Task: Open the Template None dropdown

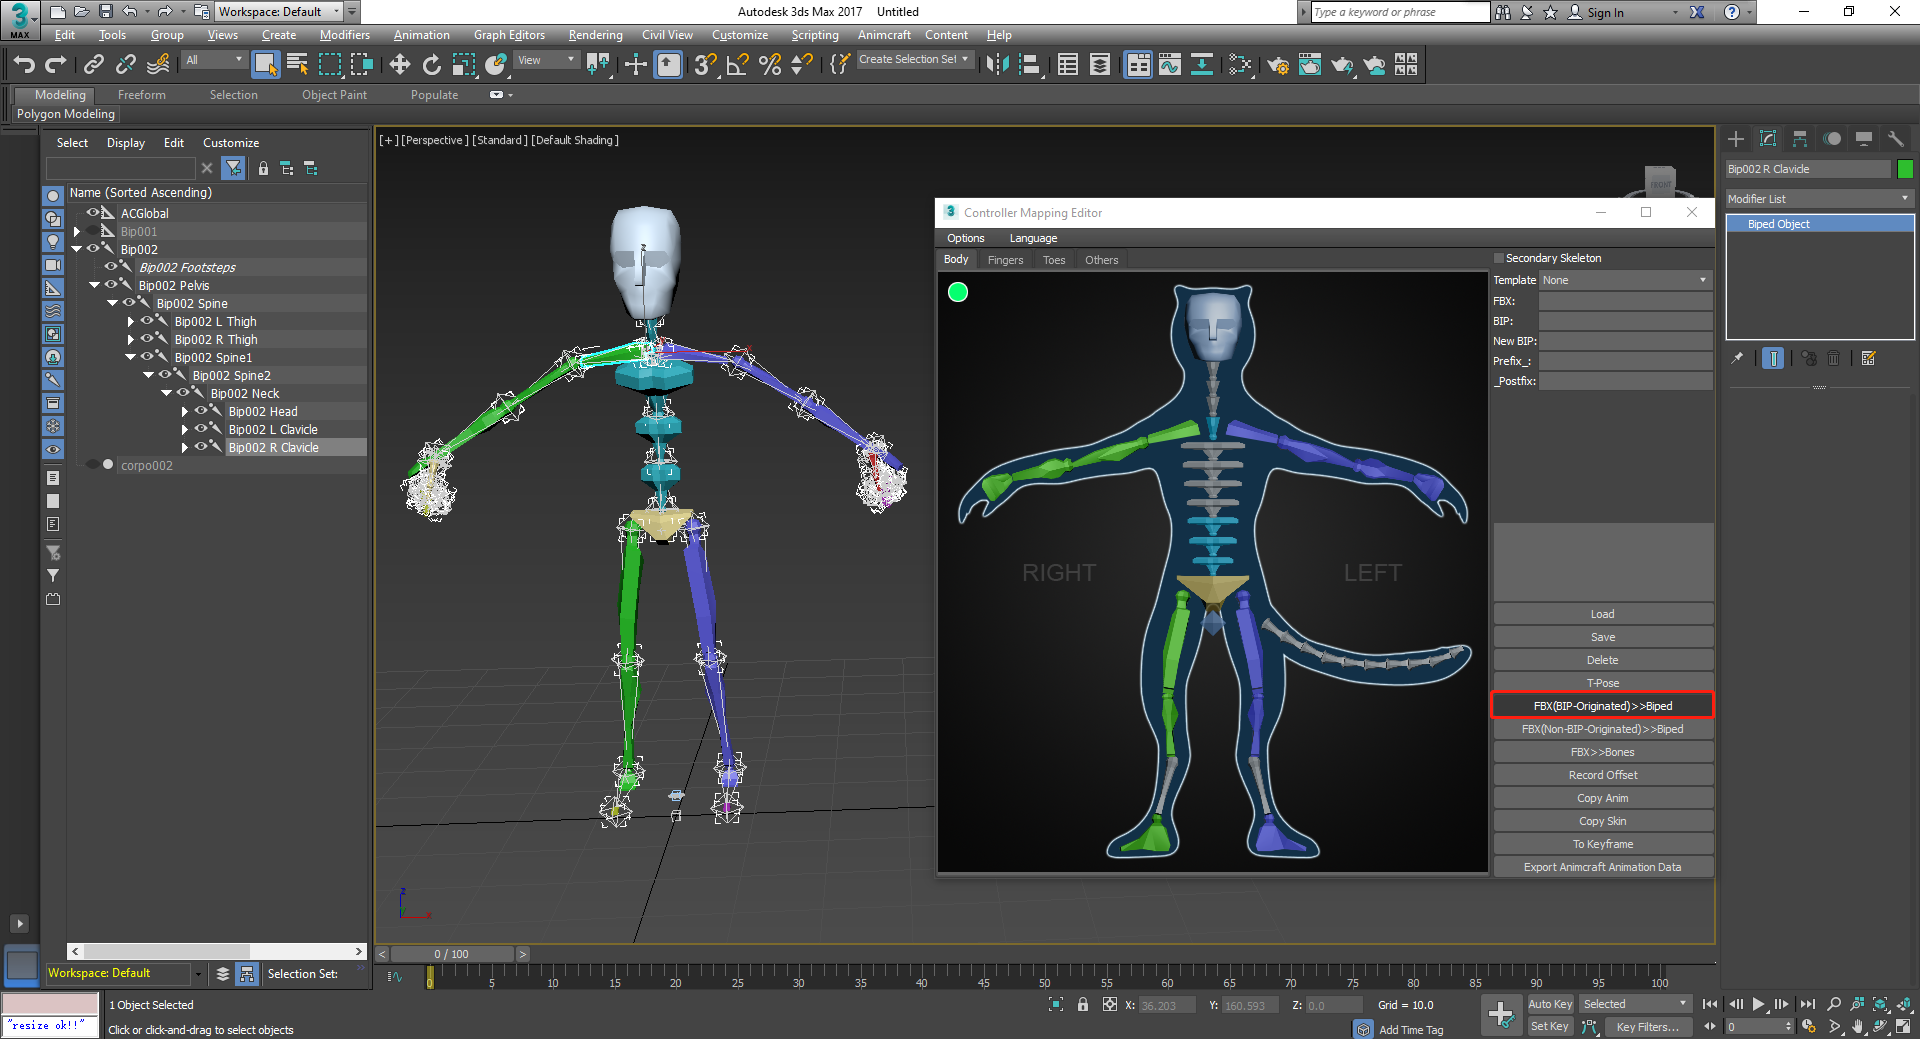Action: coord(1625,280)
